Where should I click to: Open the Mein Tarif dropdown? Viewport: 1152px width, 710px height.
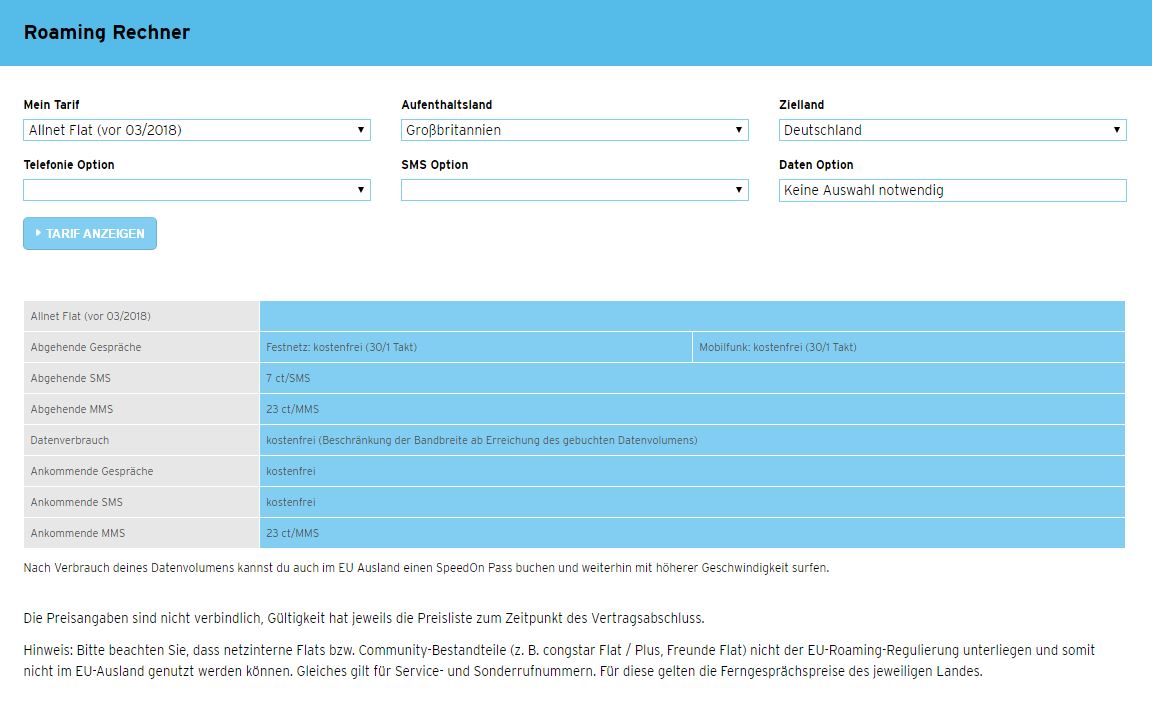pyautogui.click(x=196, y=130)
